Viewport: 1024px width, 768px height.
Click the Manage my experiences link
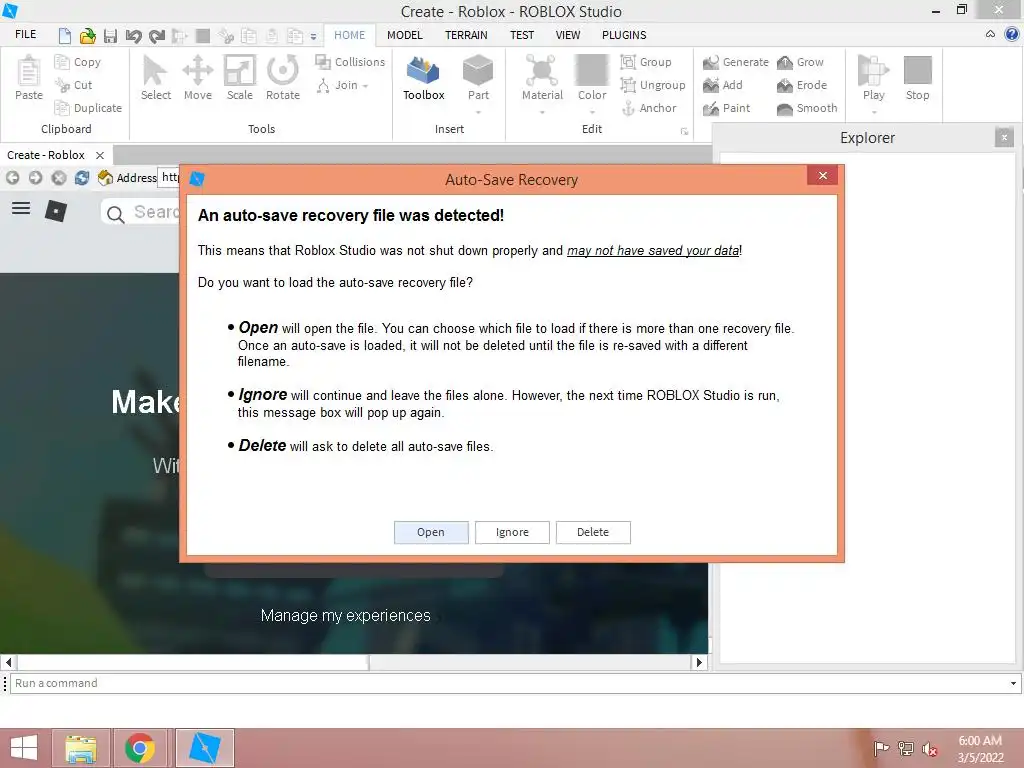click(x=345, y=615)
